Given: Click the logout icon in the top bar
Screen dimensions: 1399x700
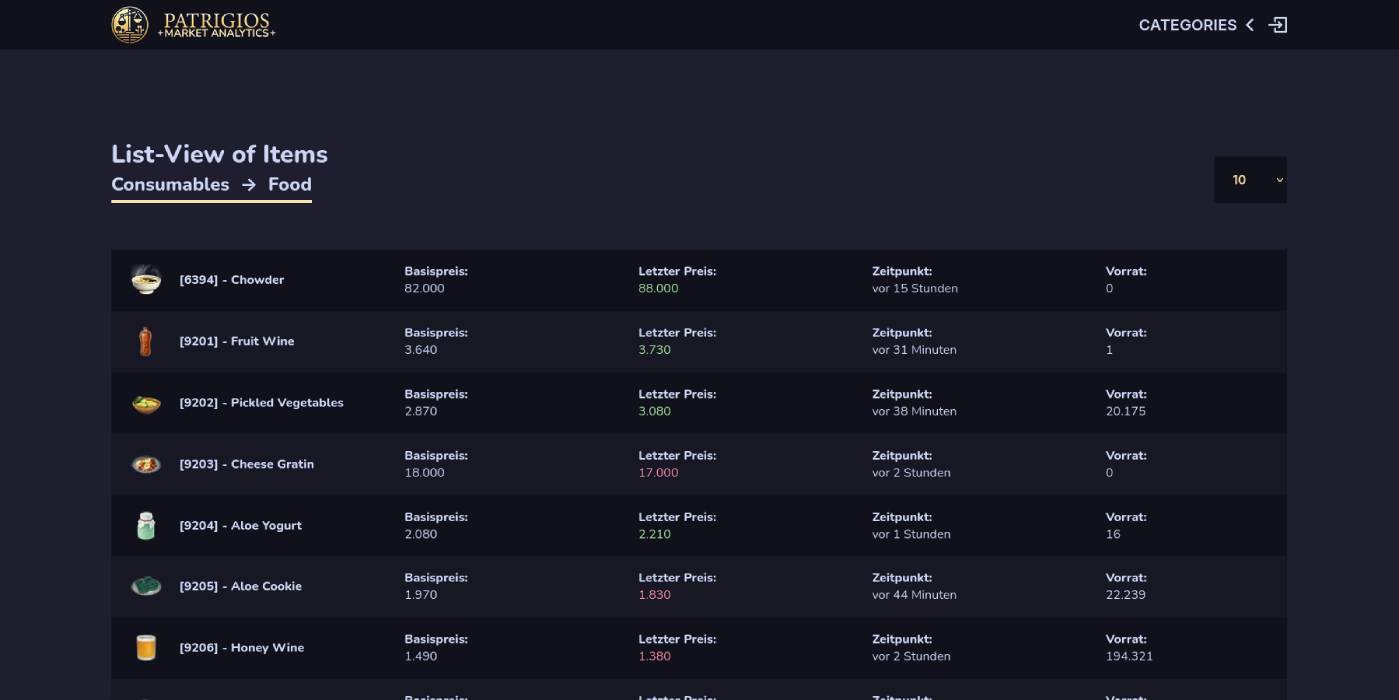Looking at the screenshot, I should coord(1280,24).
